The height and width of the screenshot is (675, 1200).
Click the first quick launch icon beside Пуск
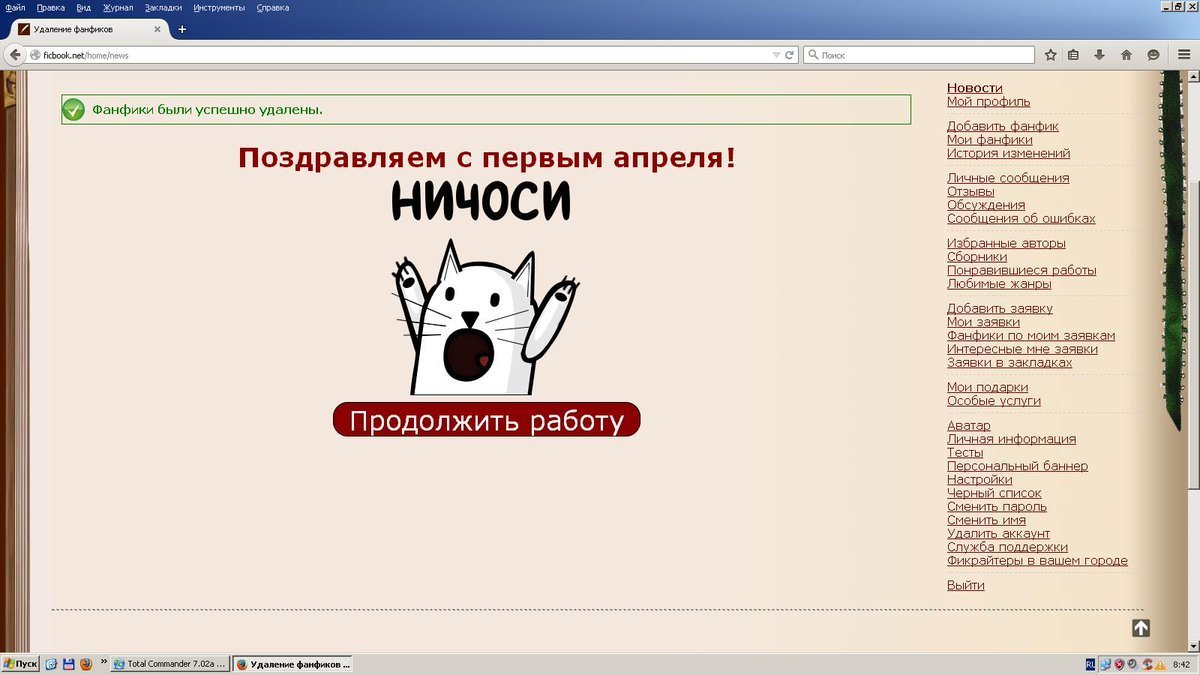coord(51,664)
